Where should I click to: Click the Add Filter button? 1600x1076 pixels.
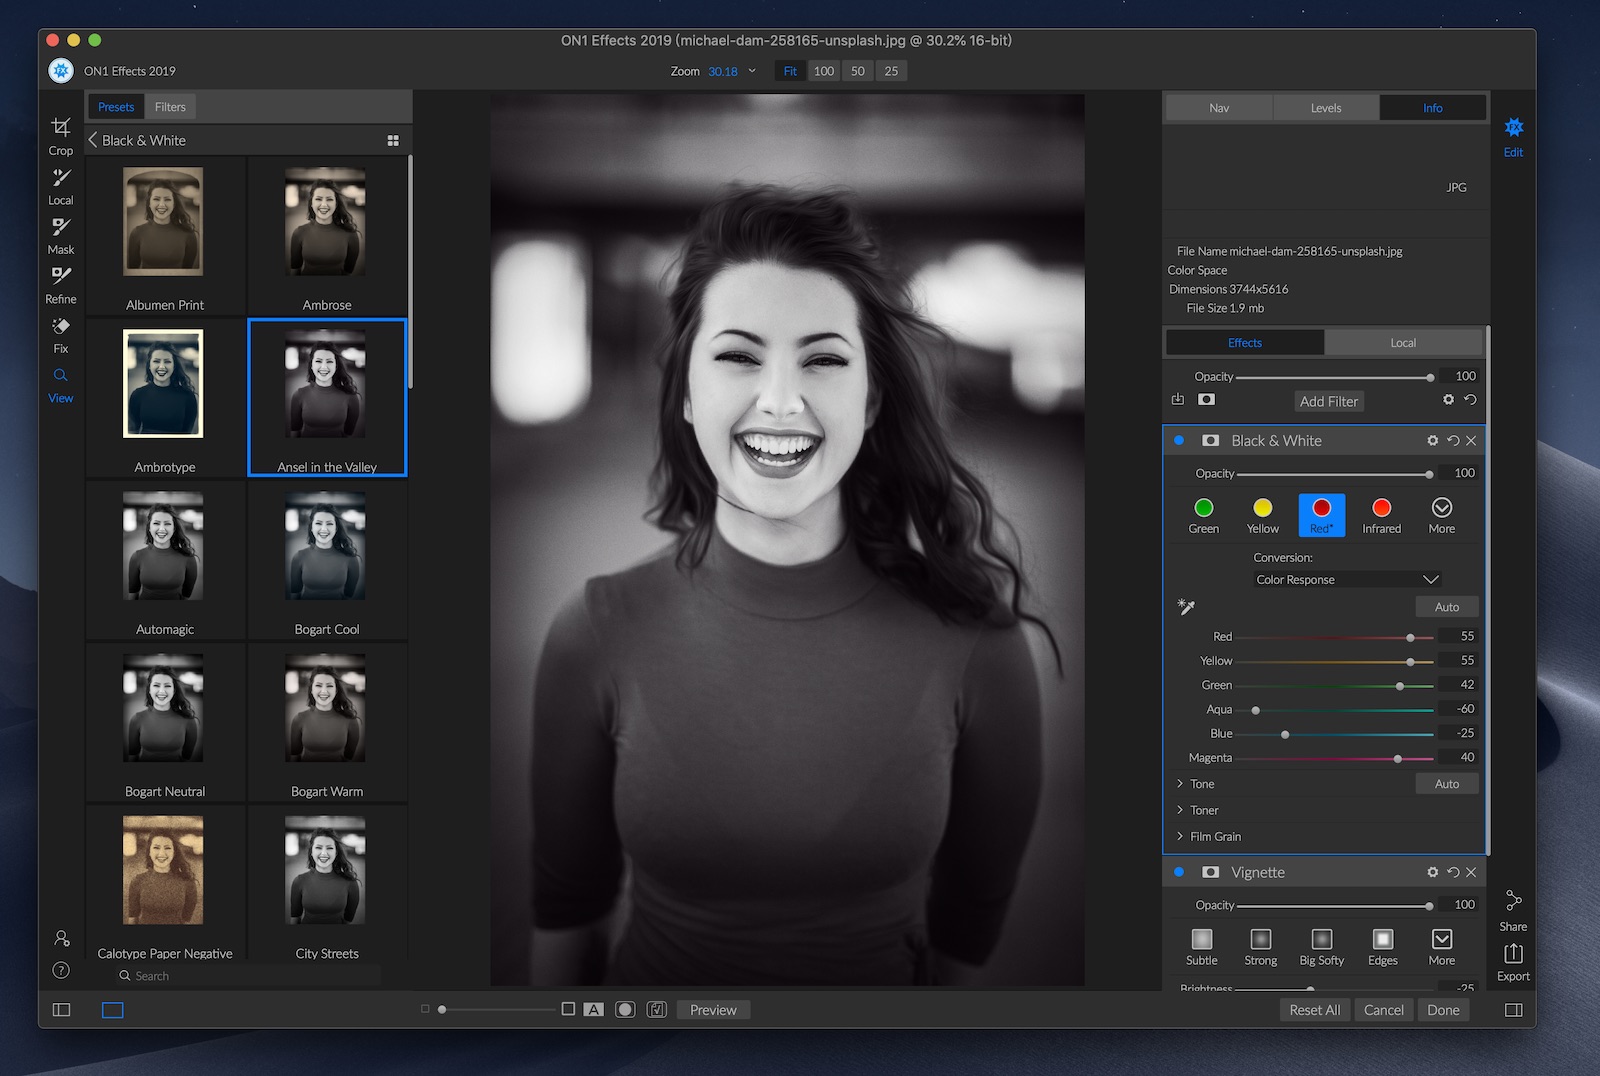pyautogui.click(x=1328, y=402)
